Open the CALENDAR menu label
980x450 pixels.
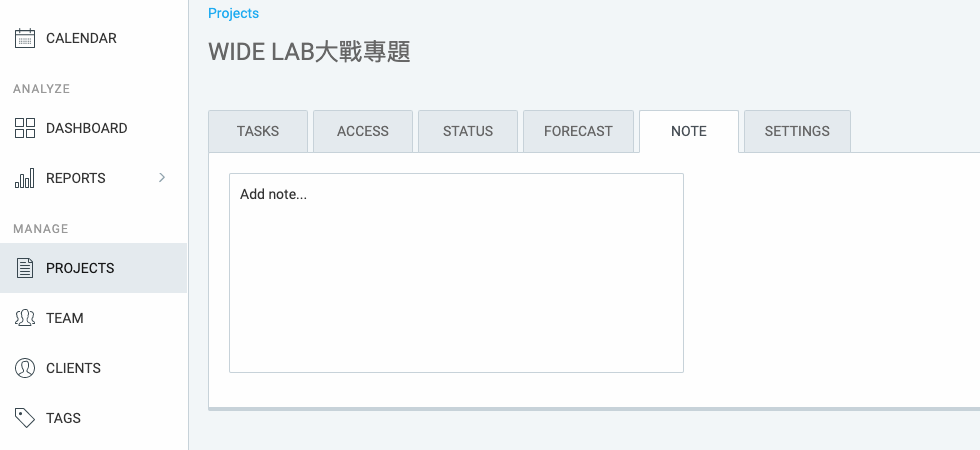(81, 38)
